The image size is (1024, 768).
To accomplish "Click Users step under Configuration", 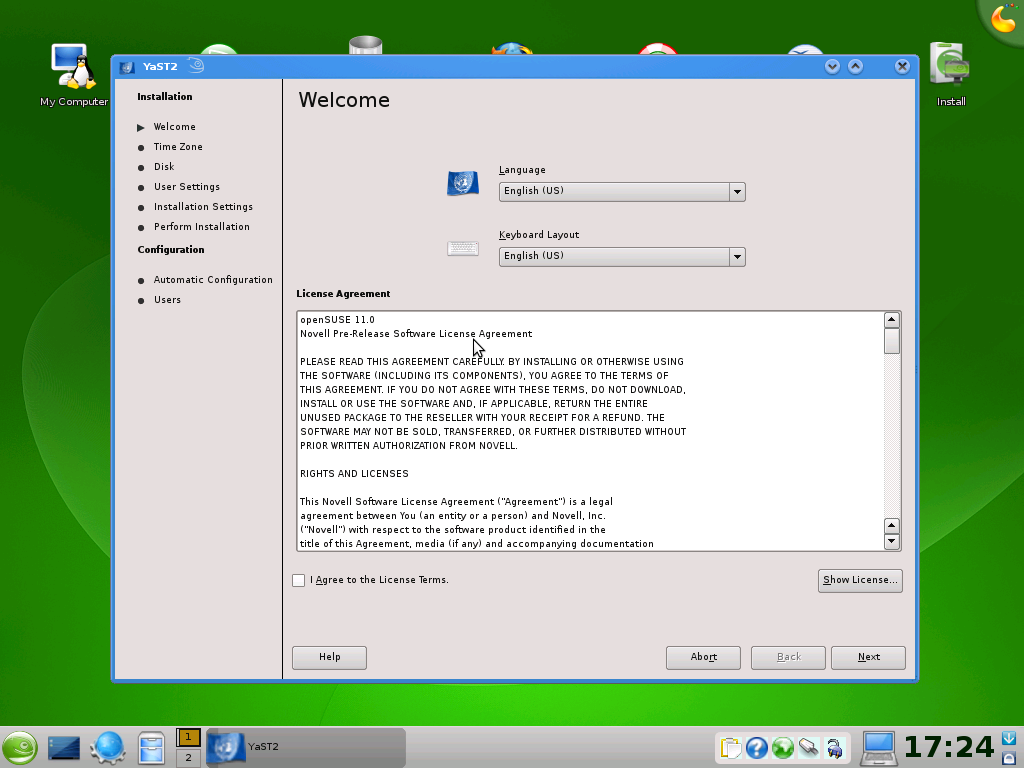I will point(167,300).
